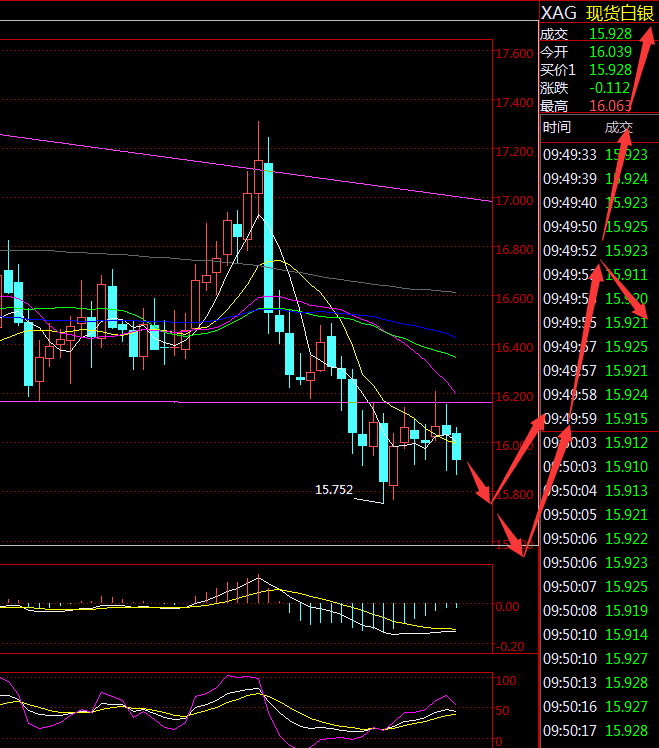Click the oscillator axis label 50
Screen dimensions: 659x748
click(x=502, y=711)
